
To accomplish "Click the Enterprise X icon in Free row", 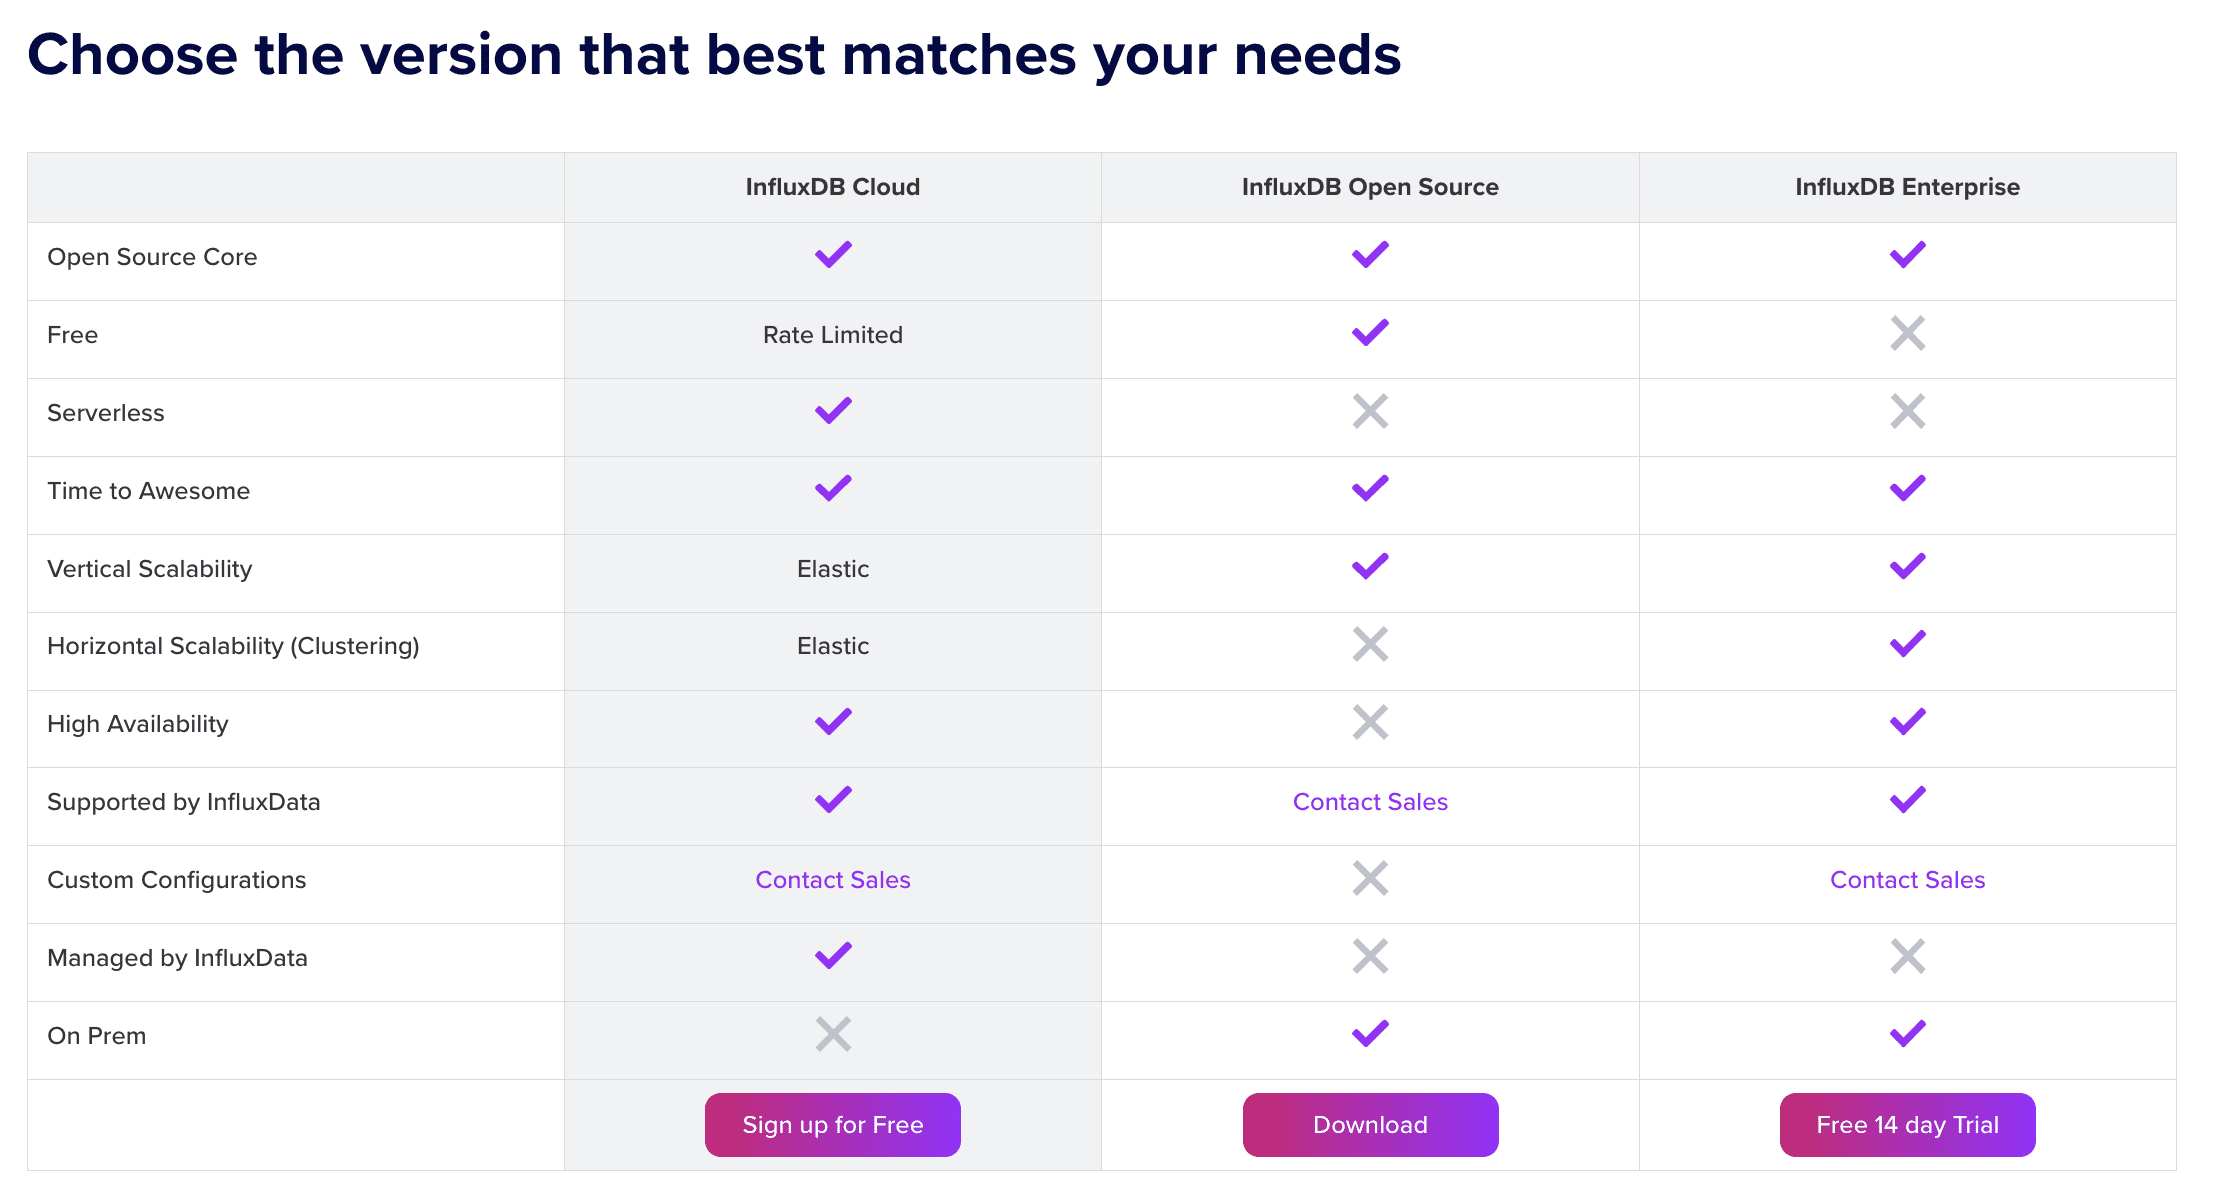I will 1907,334.
